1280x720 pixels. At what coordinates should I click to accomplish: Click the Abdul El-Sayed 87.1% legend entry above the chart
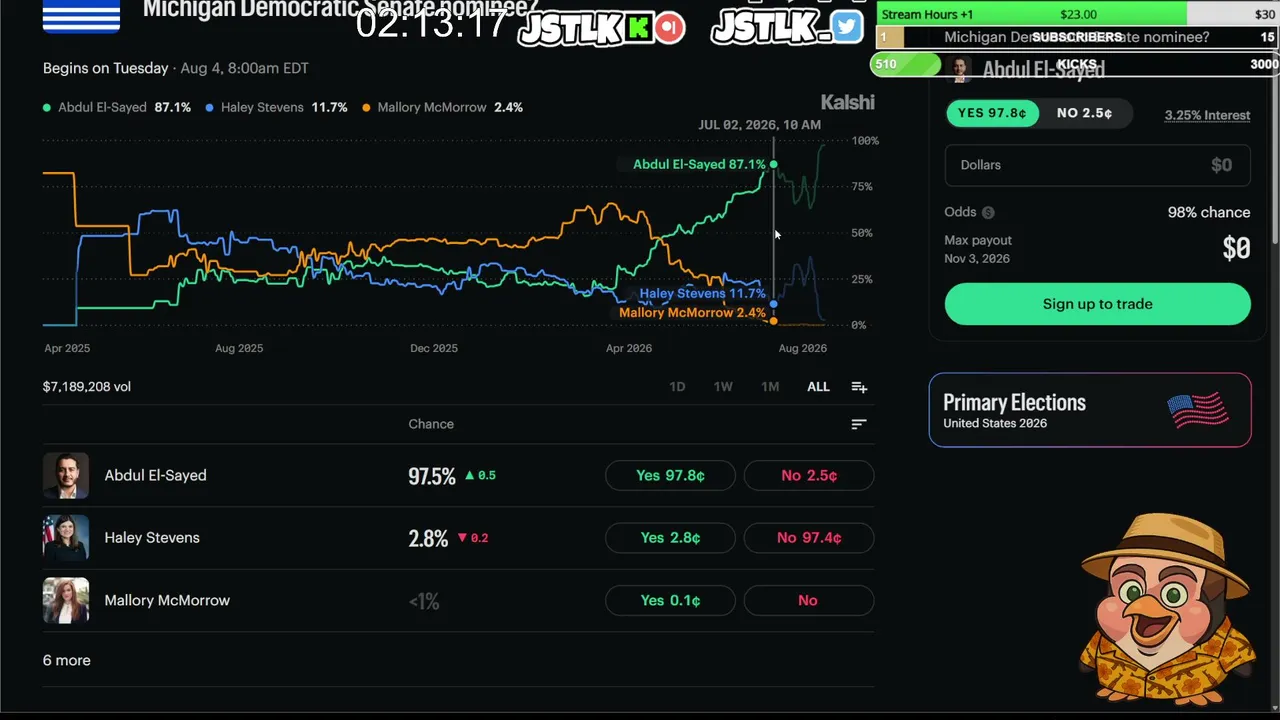(x=117, y=107)
